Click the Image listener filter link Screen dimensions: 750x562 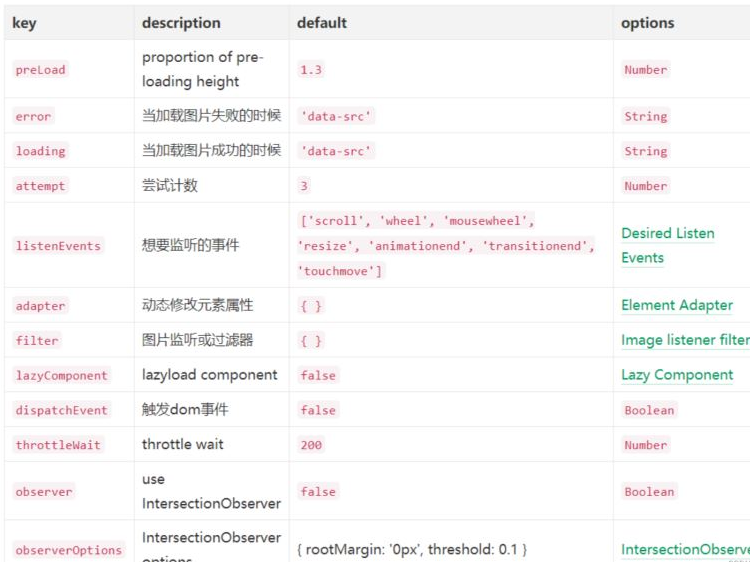pyautogui.click(x=684, y=340)
